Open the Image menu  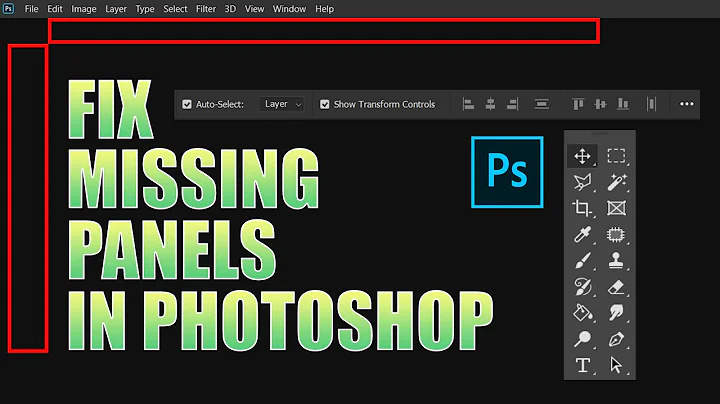(84, 9)
